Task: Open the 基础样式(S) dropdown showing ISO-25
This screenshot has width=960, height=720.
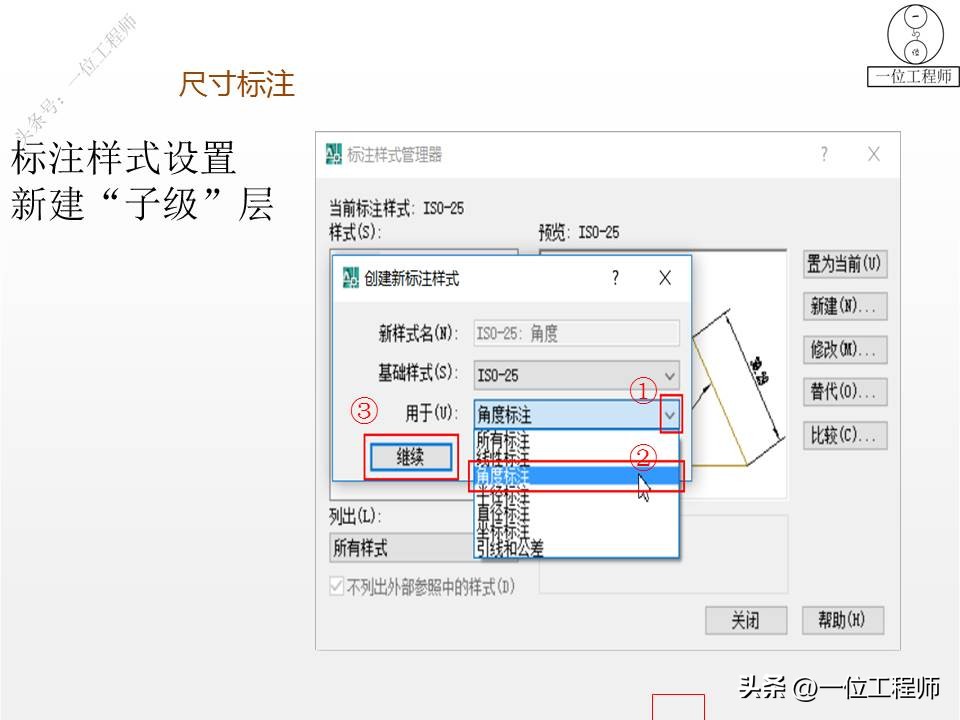Action: click(x=671, y=375)
